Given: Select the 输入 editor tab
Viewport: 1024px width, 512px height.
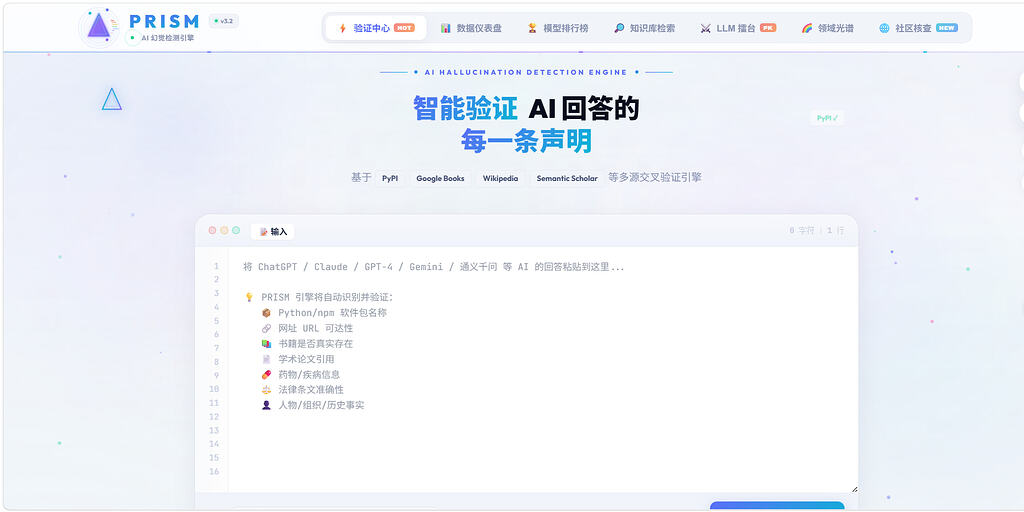Looking at the screenshot, I should (273, 232).
